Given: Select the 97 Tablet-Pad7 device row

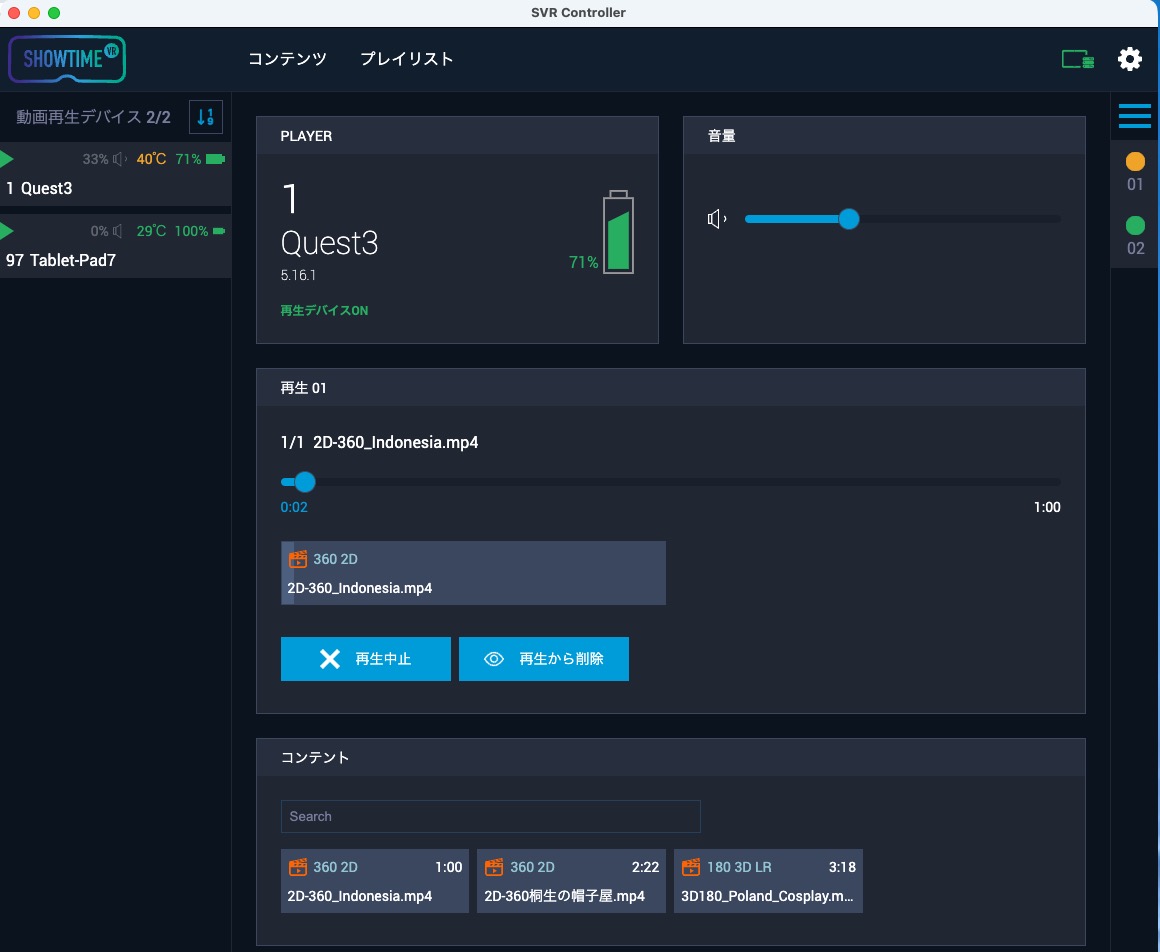Looking at the screenshot, I should tap(115, 246).
